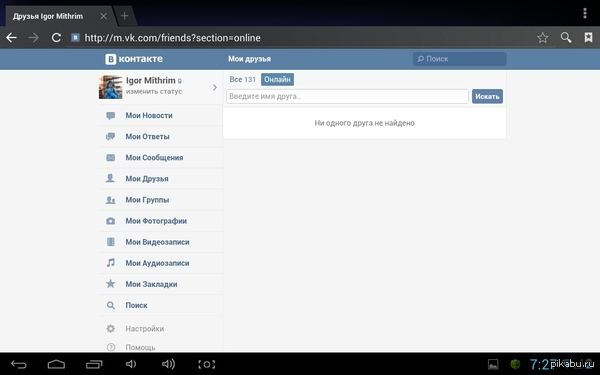Image resolution: width=600 pixels, height=375 pixels.
Task: Open a new tab with plus
Action: click(124, 16)
